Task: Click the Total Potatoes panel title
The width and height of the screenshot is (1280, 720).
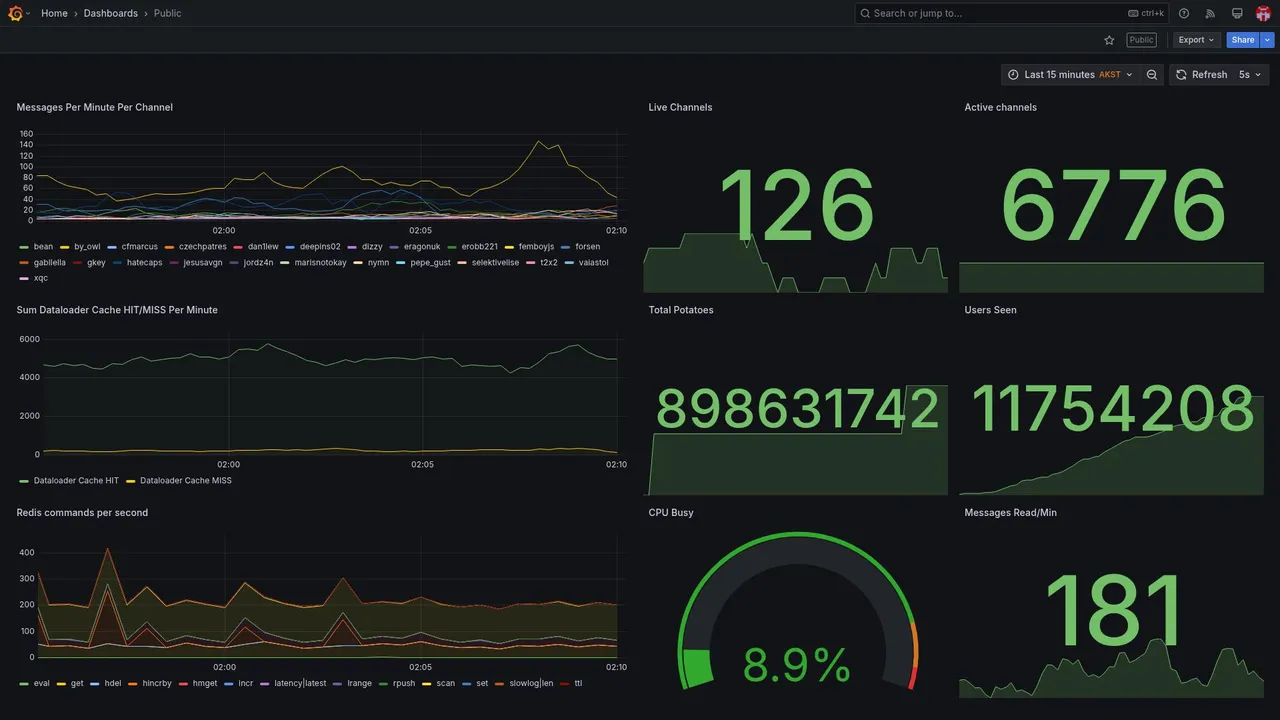Action: [x=681, y=310]
